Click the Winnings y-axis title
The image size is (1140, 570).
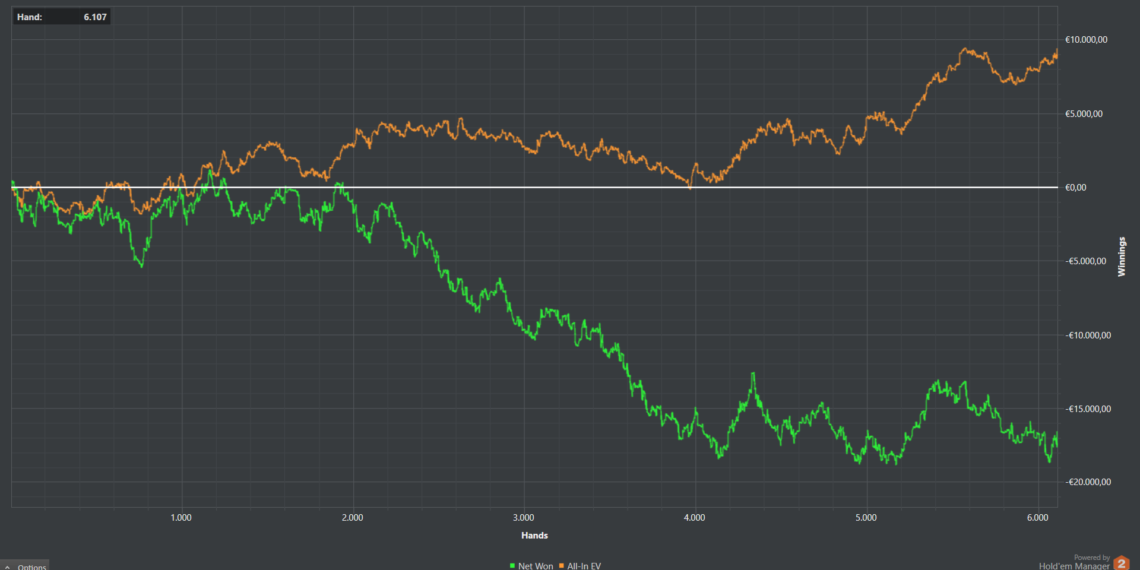(x=1122, y=256)
